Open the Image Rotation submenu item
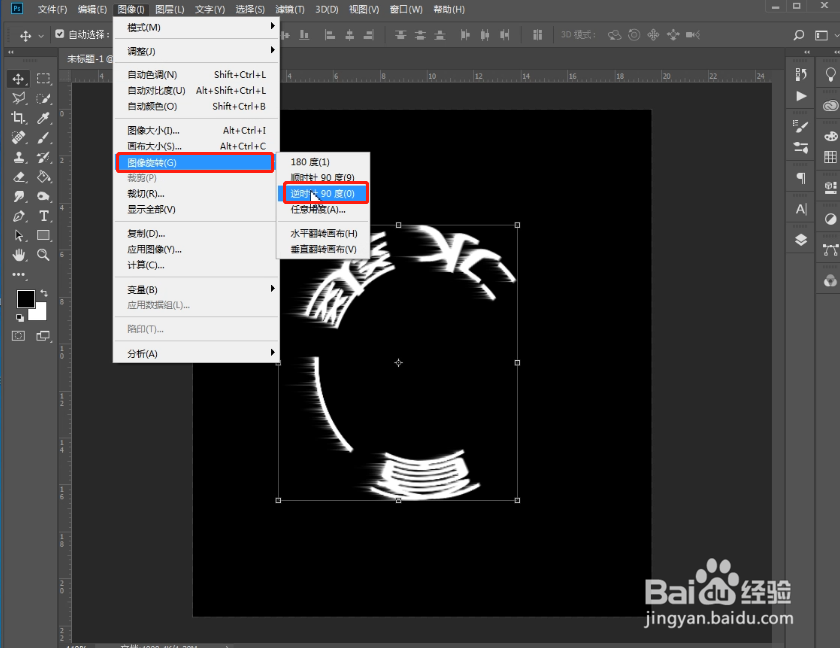 (195, 162)
